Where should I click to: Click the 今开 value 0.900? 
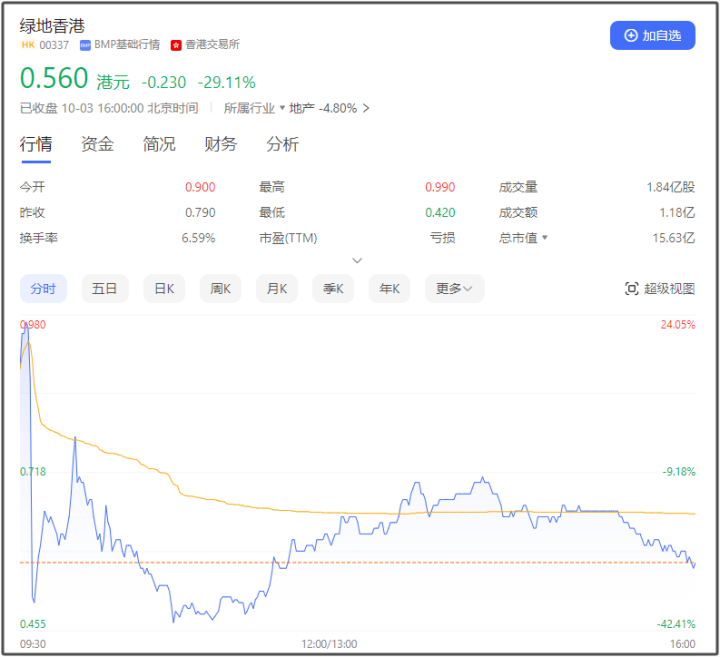(200, 187)
